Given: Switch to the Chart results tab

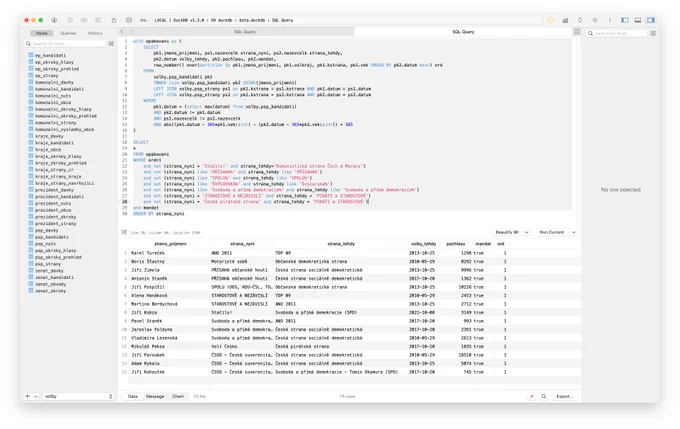Looking at the screenshot, I should pos(178,396).
